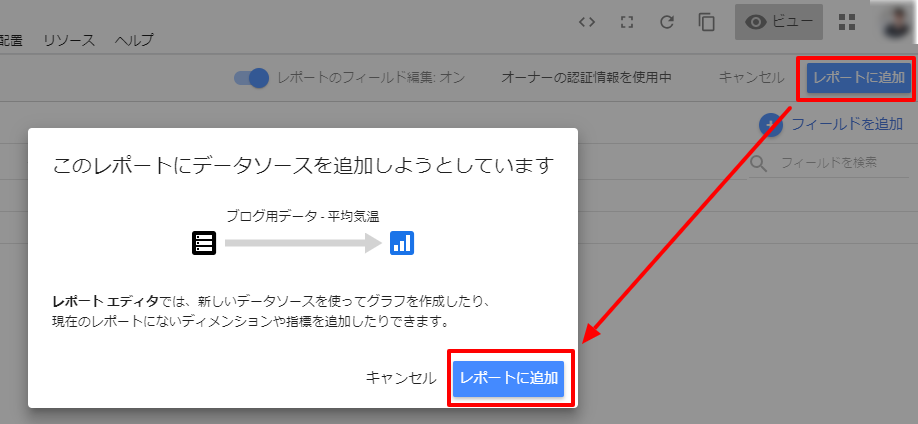The height and width of the screenshot is (424, 918).
Task: Click the embed report code brackets icon
Action: (x=588, y=22)
